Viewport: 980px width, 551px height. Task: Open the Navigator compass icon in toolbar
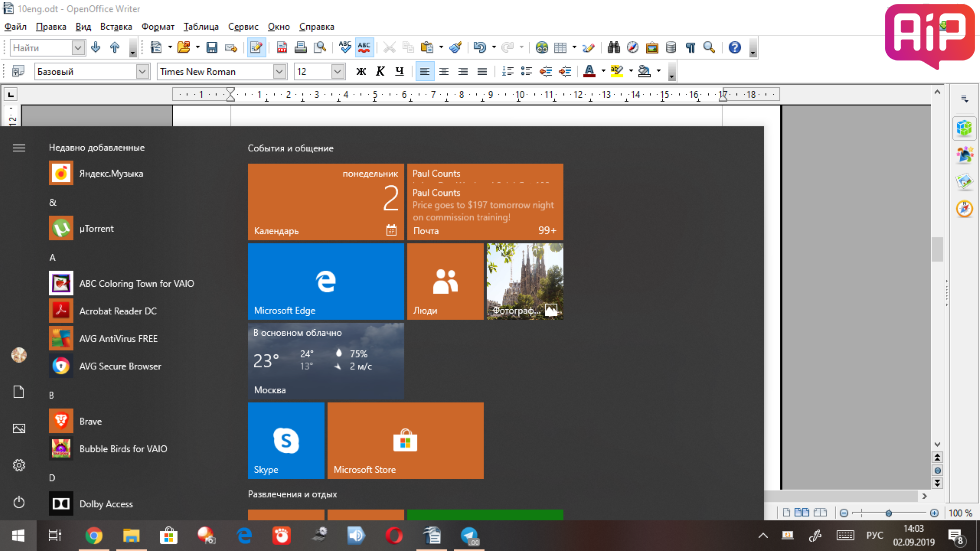tap(632, 47)
